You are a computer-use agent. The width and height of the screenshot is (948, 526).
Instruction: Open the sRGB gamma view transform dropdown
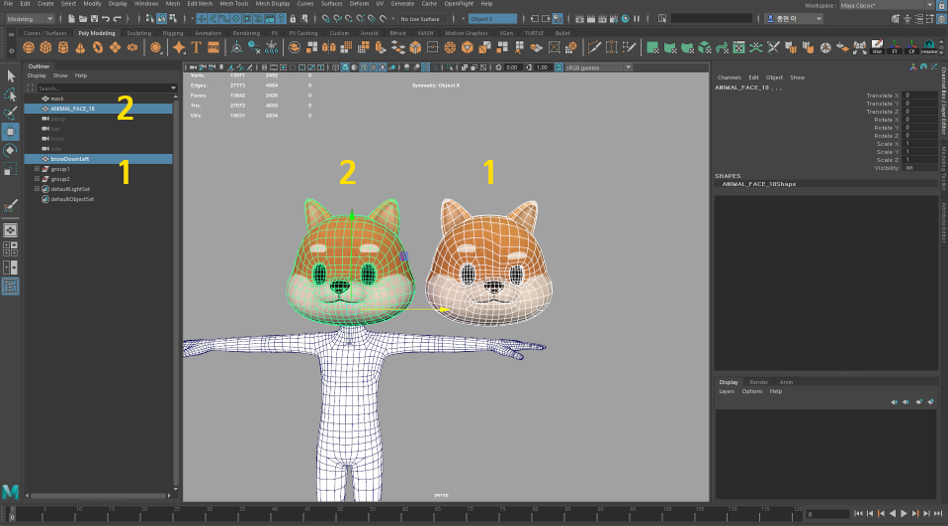click(x=599, y=67)
